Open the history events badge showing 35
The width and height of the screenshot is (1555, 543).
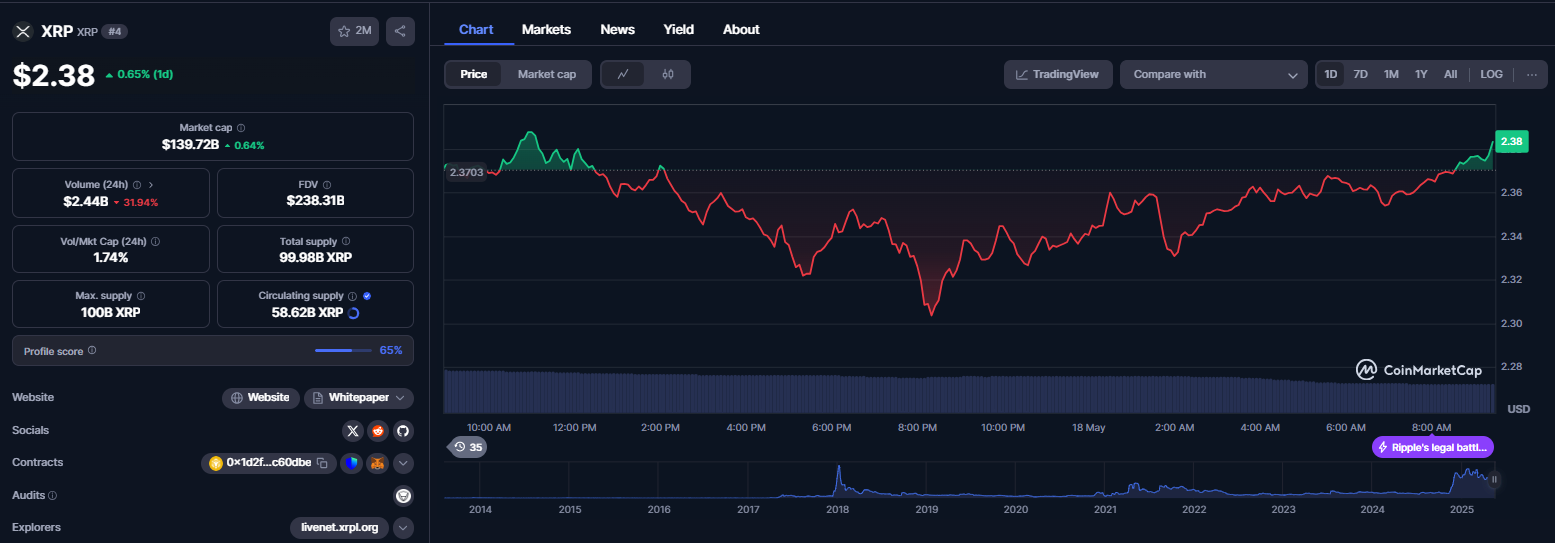(467, 447)
